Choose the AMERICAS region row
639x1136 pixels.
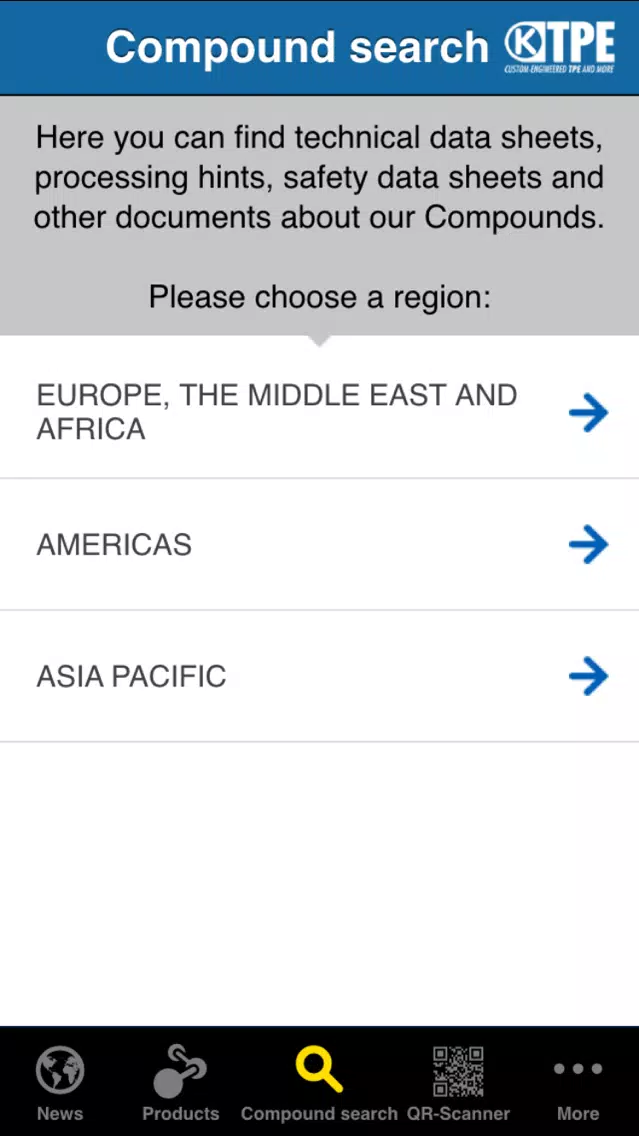click(320, 545)
